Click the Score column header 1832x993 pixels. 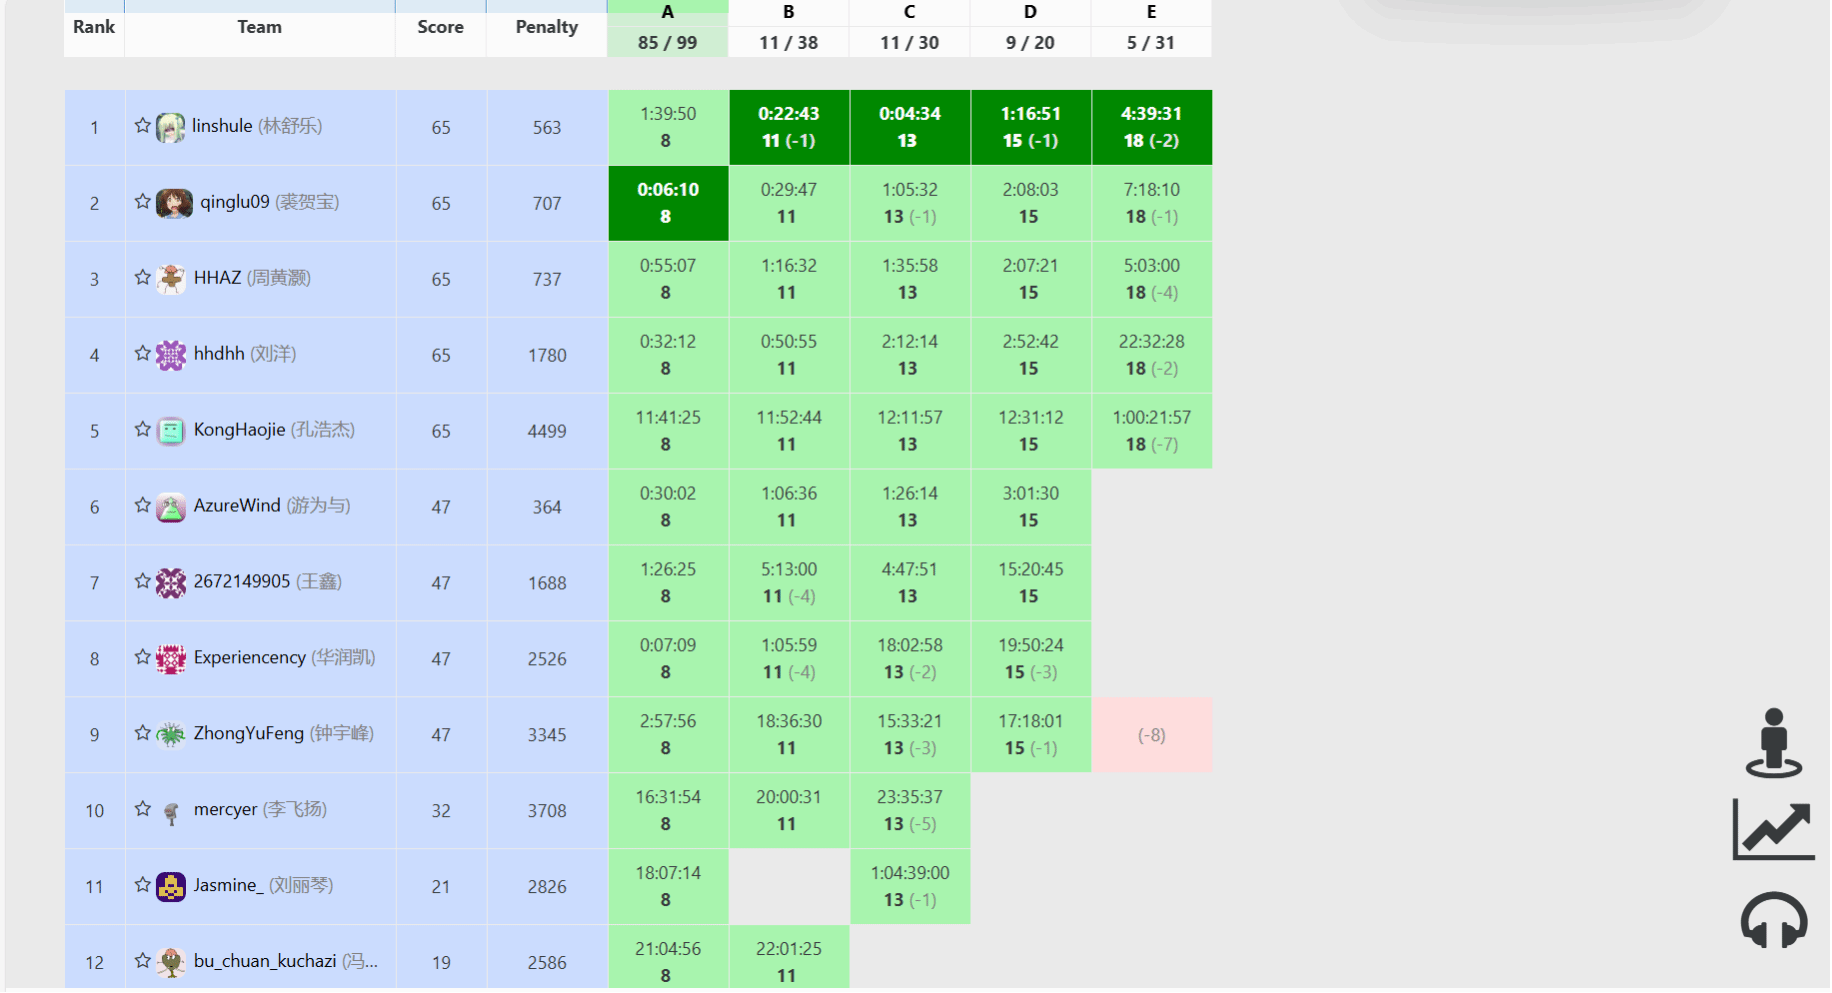440,27
